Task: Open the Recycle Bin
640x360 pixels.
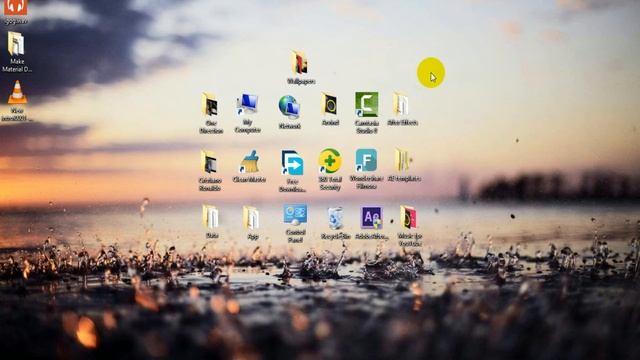Action: (x=336, y=218)
